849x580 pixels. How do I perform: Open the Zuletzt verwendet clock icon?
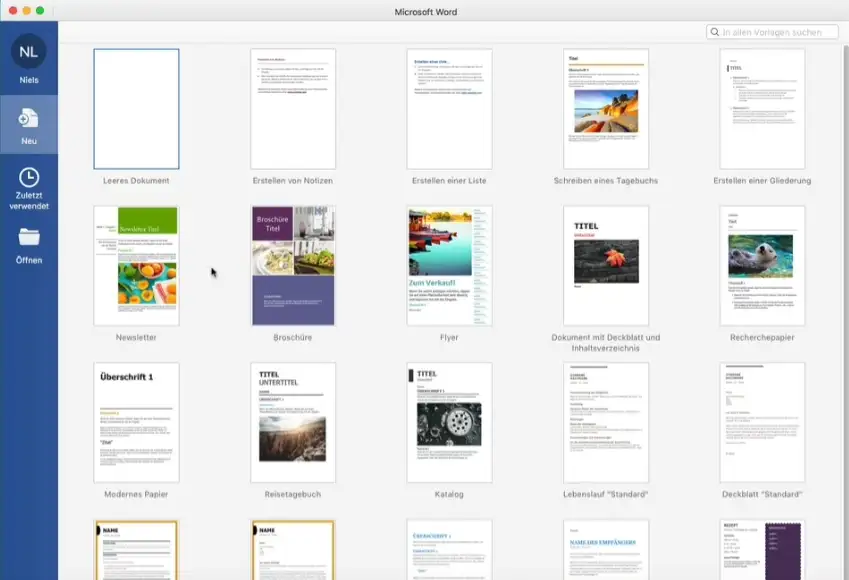tap(28, 178)
